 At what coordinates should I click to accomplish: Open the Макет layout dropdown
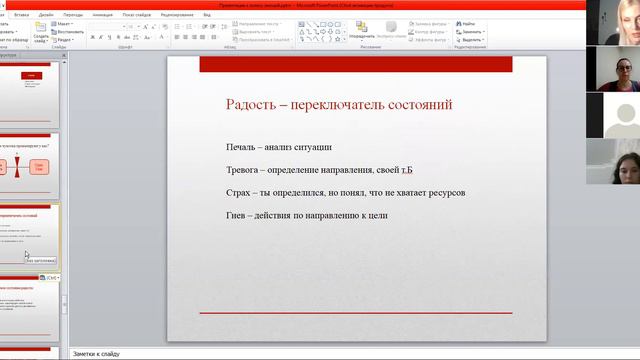pyautogui.click(x=62, y=24)
